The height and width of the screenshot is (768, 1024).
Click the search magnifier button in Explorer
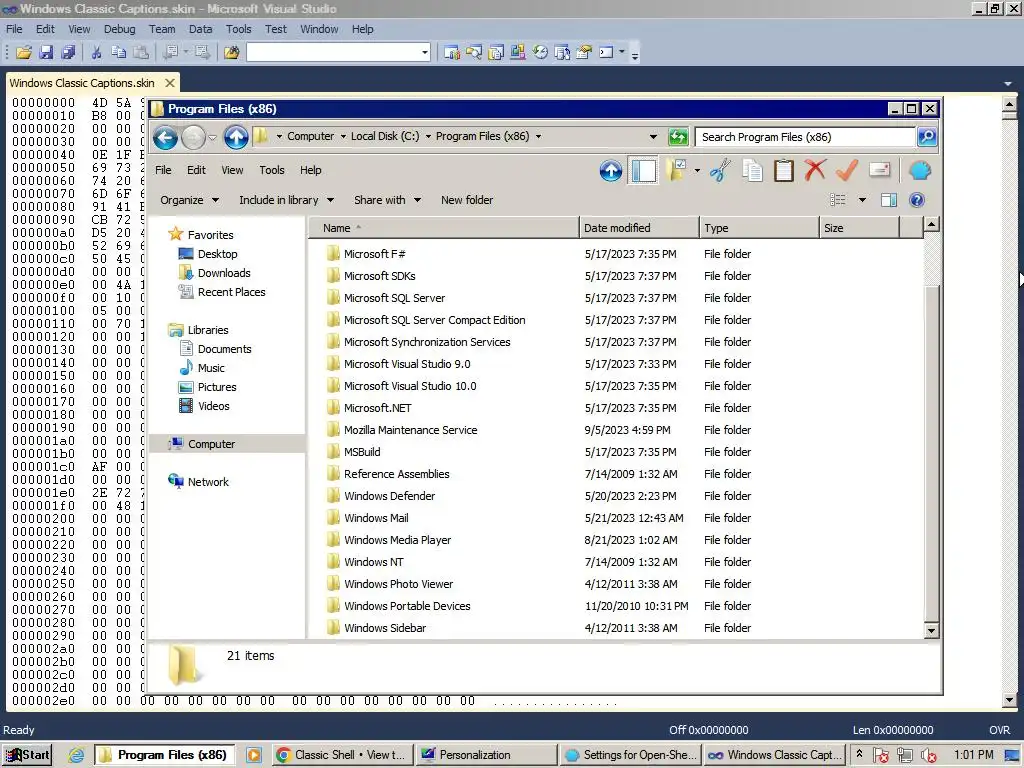coord(927,136)
